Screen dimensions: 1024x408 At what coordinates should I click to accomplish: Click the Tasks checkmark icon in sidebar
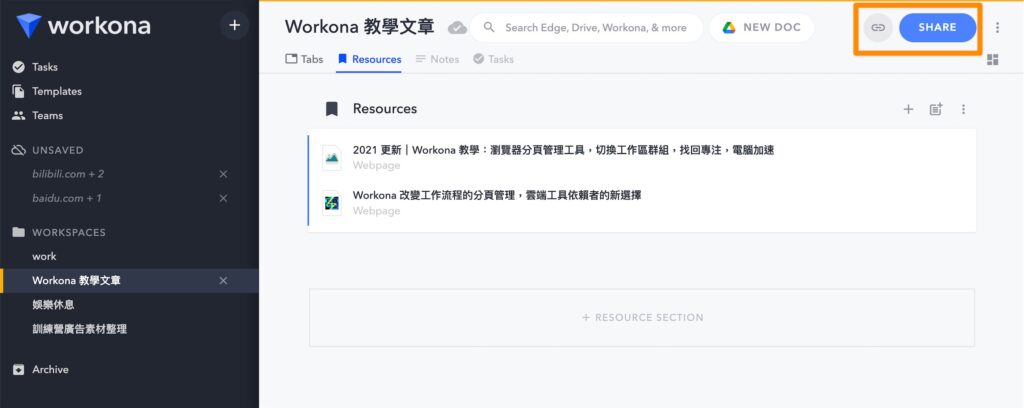pyautogui.click(x=18, y=67)
